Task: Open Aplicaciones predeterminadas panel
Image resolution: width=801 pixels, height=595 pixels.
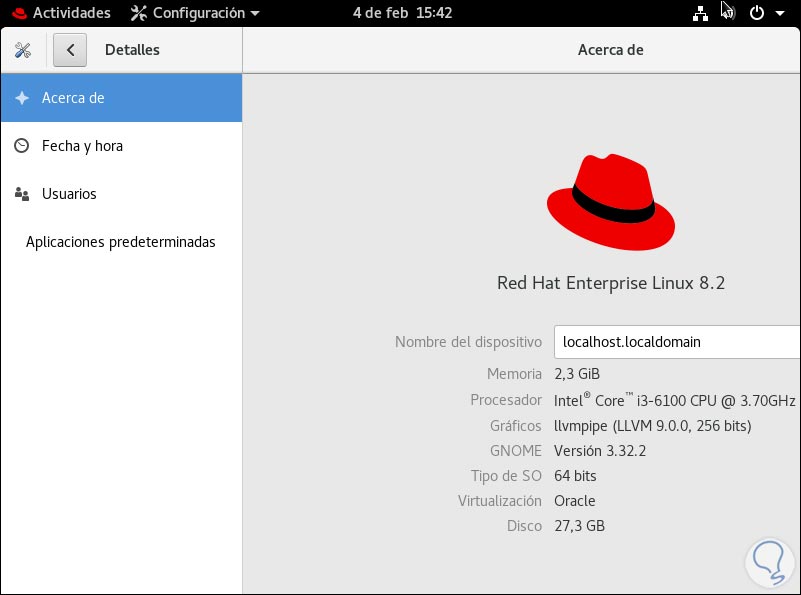Action: pyautogui.click(x=121, y=242)
